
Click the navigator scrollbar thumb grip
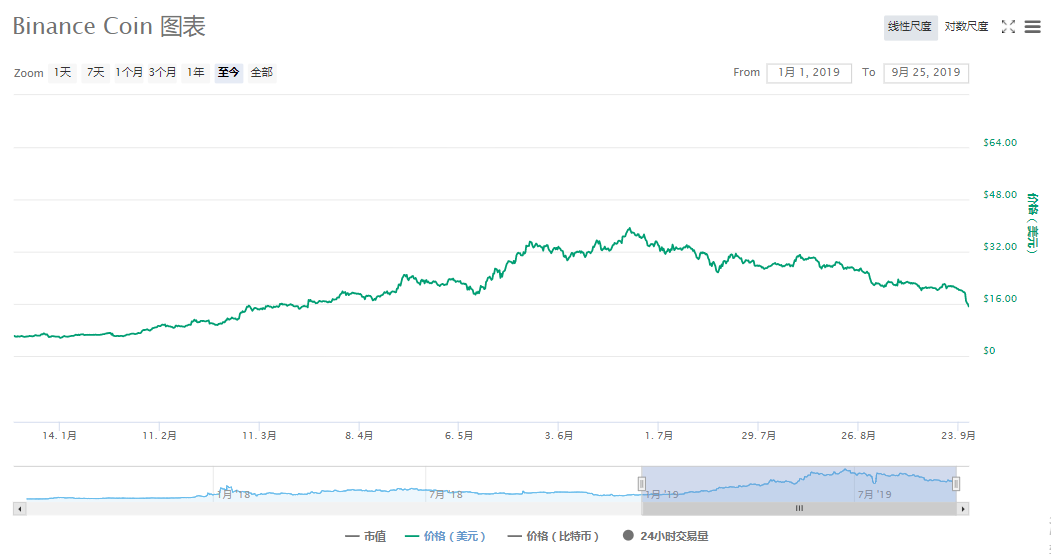[x=799, y=509]
